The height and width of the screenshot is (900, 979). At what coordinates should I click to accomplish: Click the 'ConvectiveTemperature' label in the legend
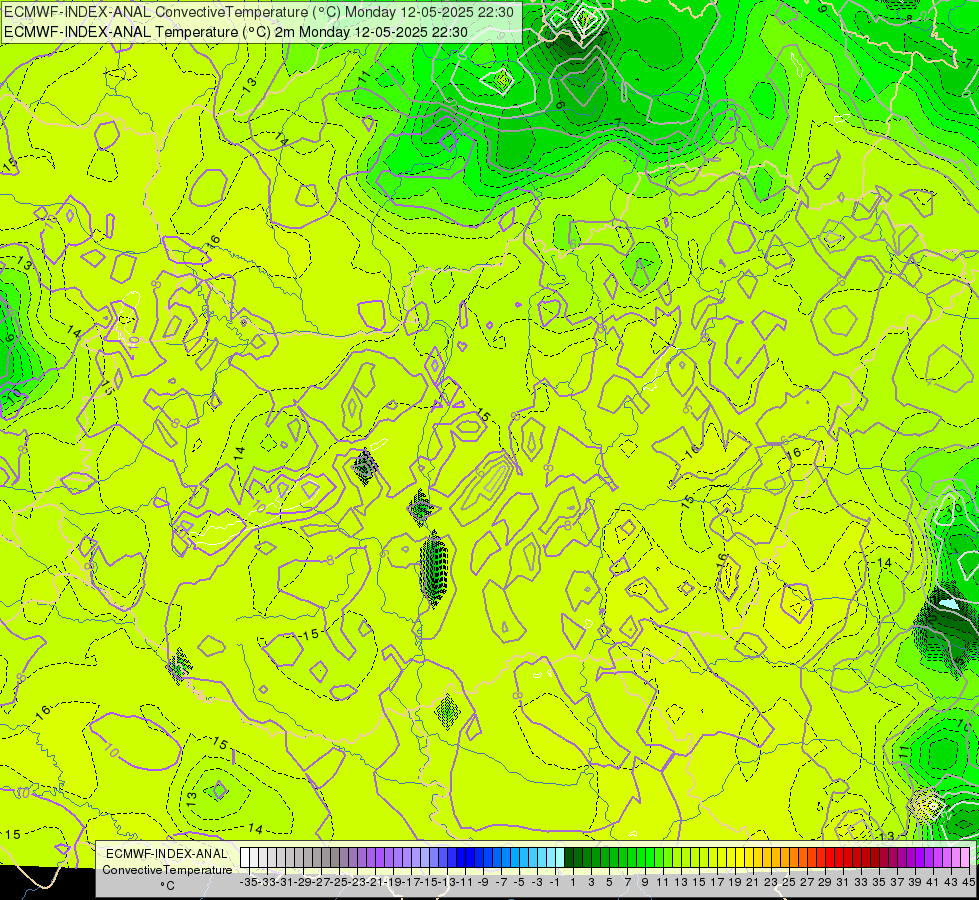(167, 870)
